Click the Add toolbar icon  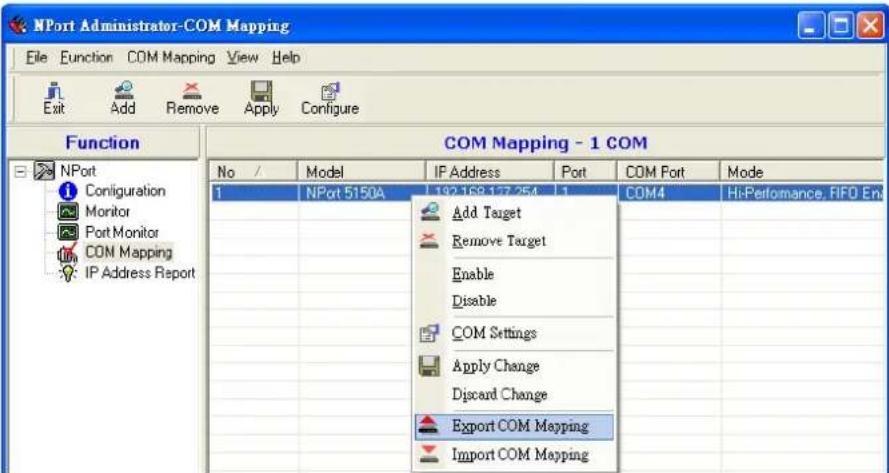point(123,90)
